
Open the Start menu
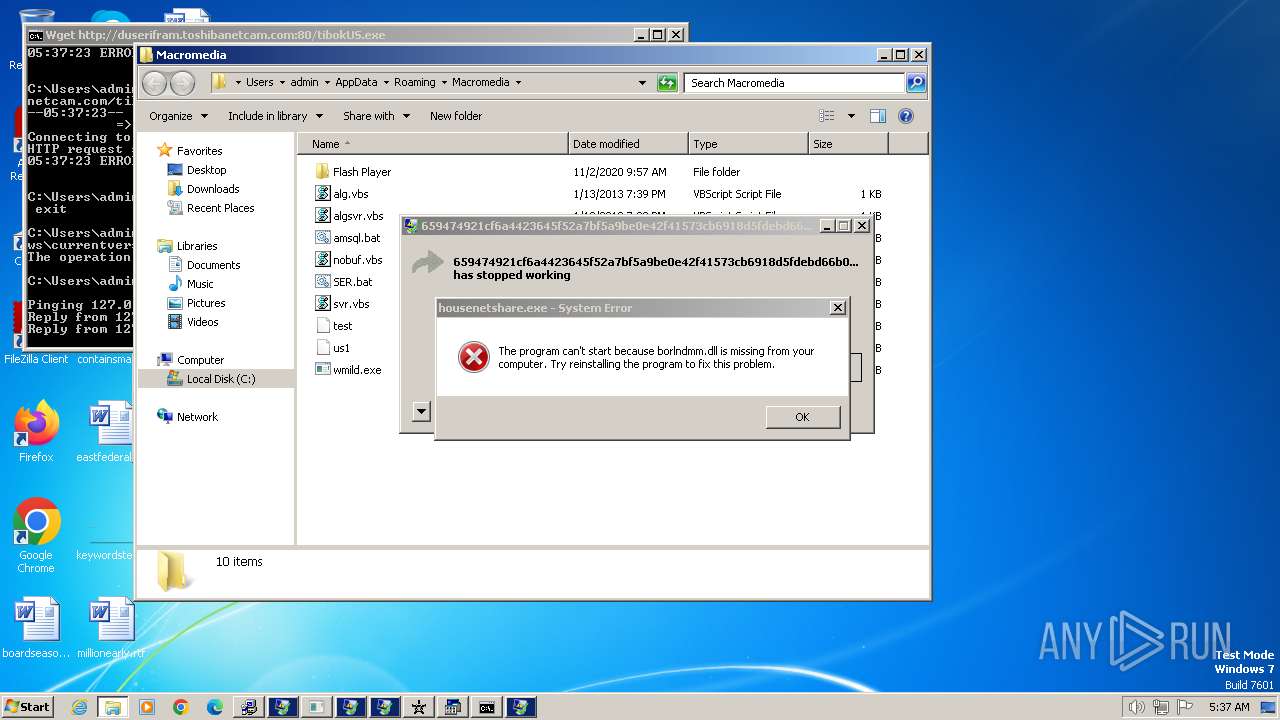(27, 707)
